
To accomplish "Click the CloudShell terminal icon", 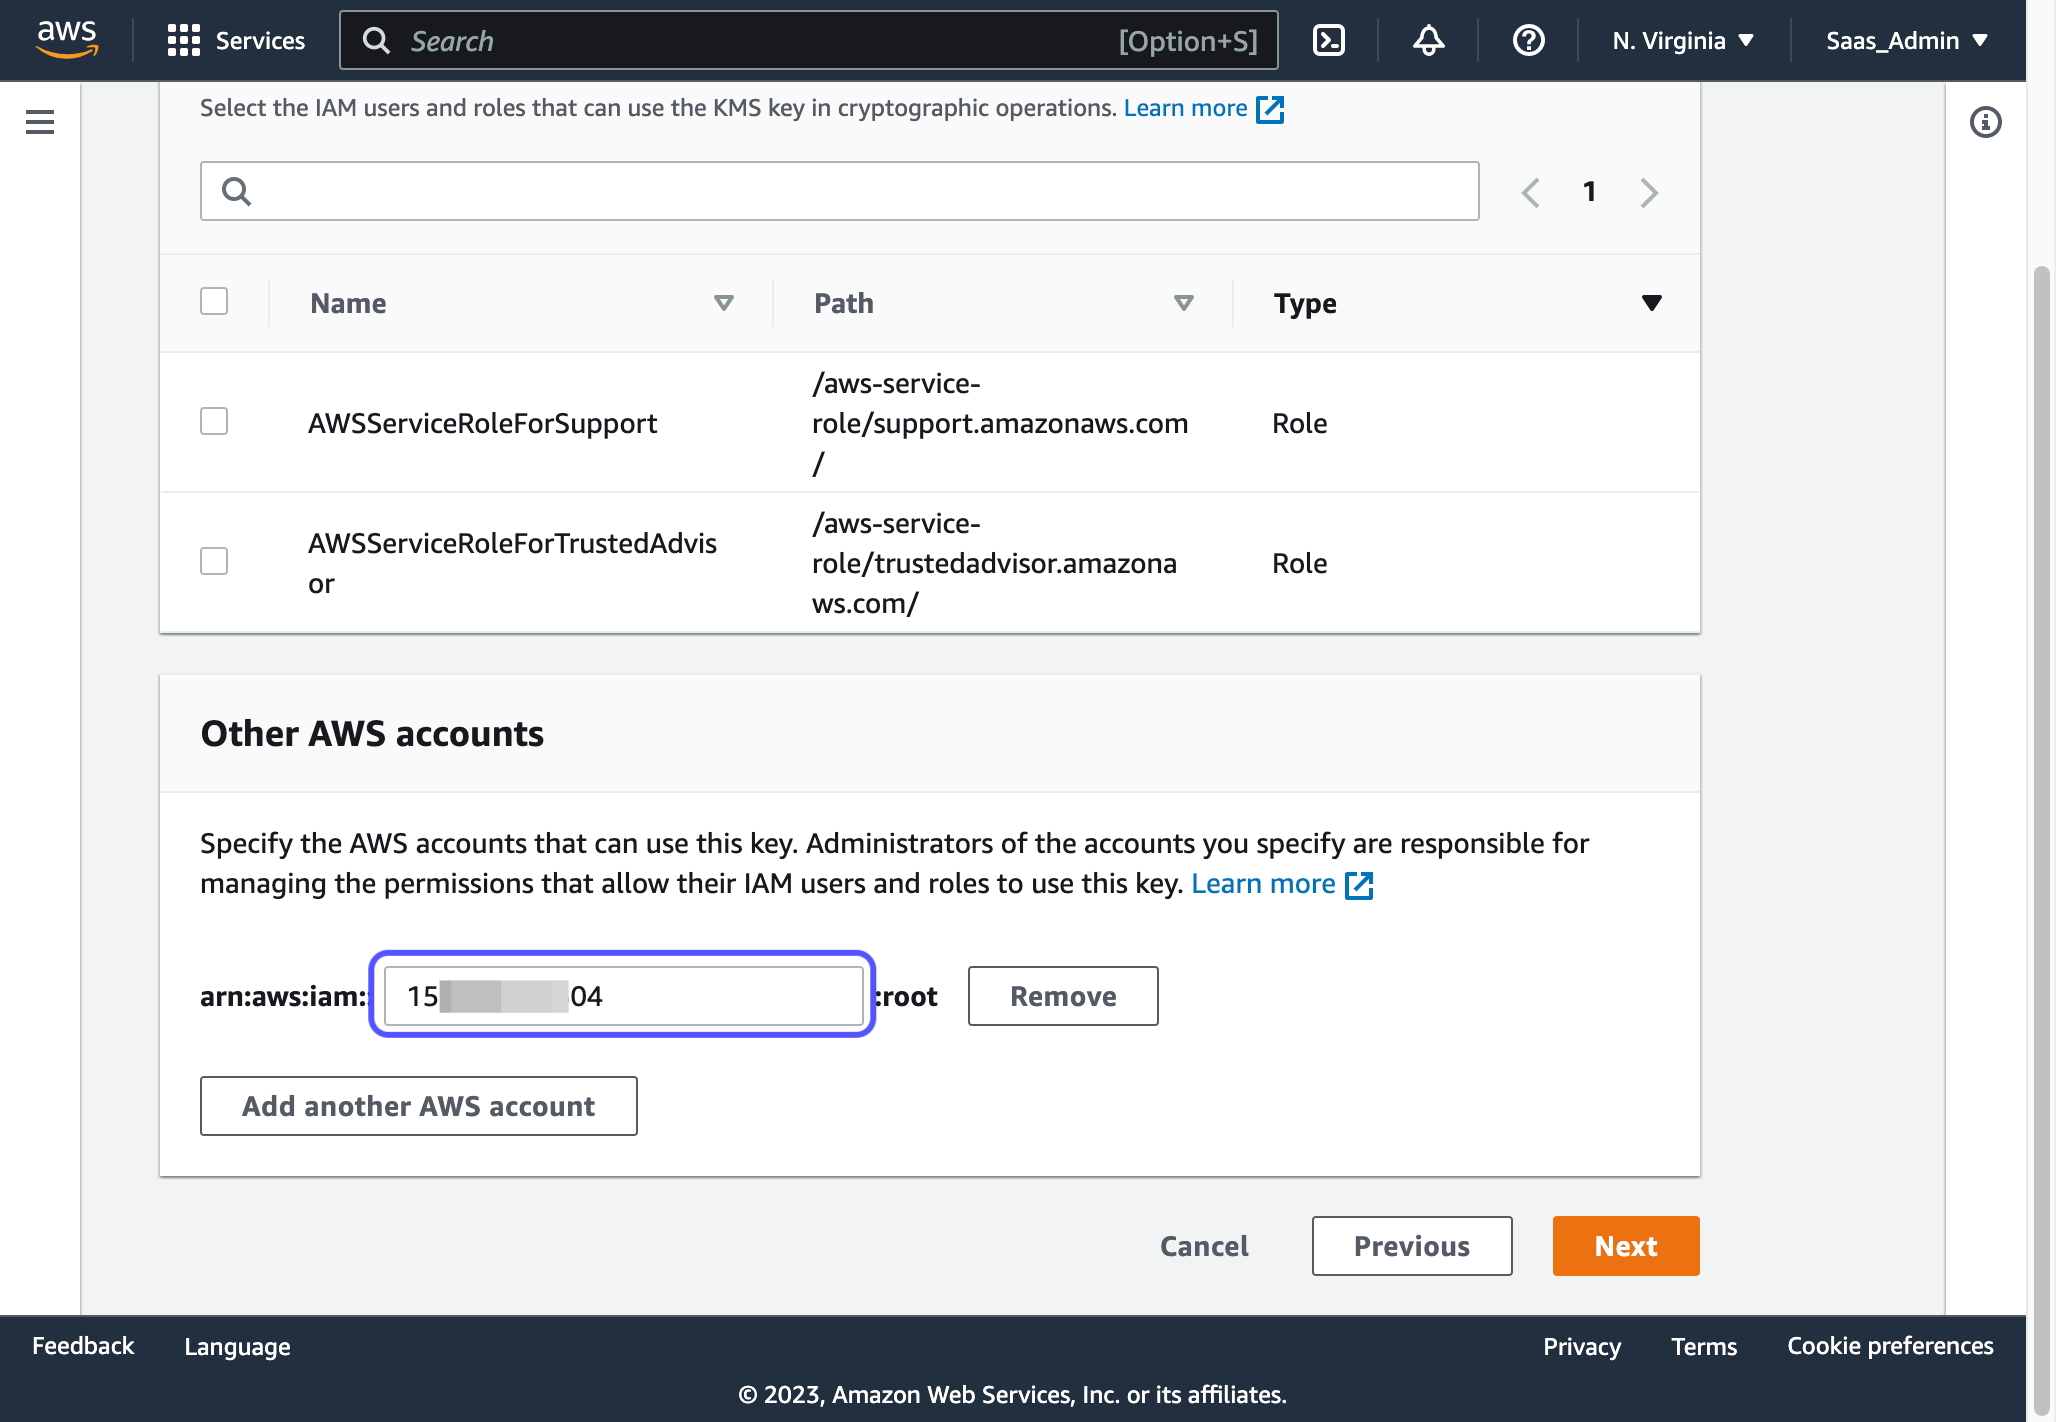I will tap(1330, 39).
